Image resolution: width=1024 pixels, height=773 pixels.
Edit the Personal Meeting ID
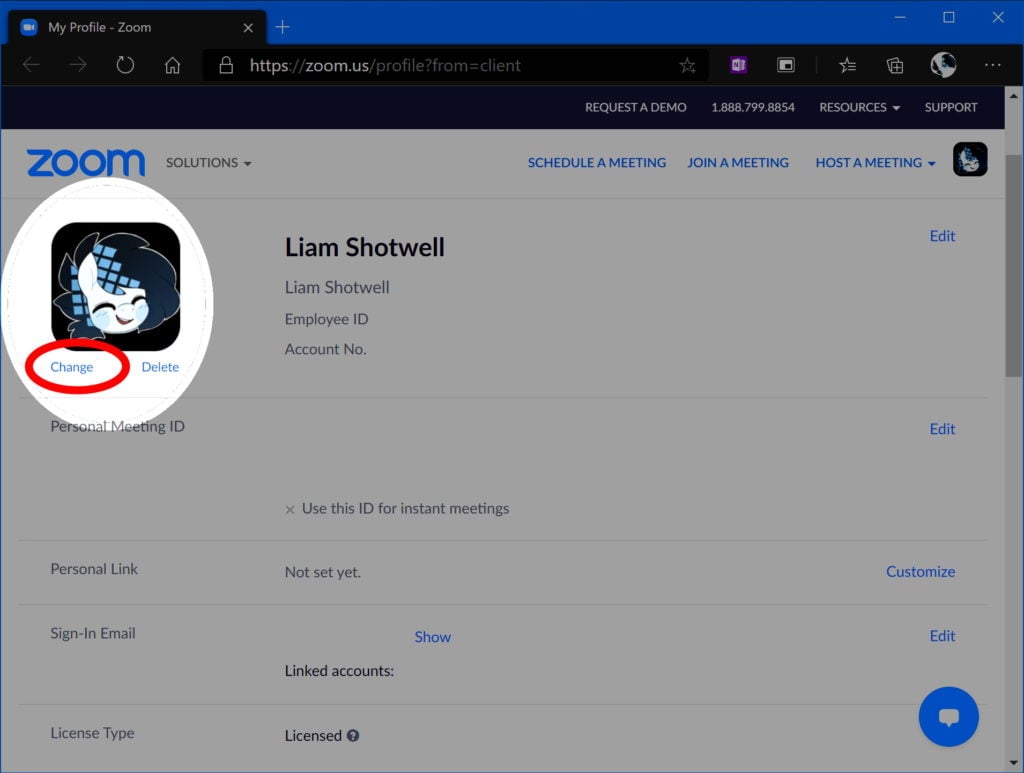tap(942, 429)
